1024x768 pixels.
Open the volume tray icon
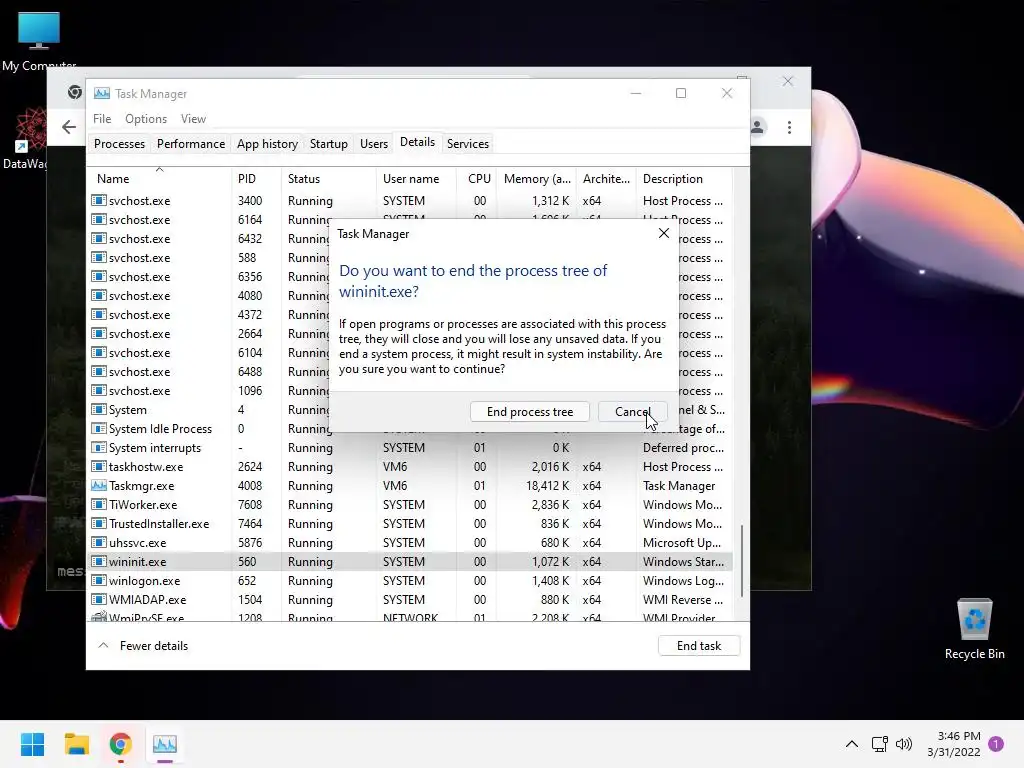click(x=904, y=744)
